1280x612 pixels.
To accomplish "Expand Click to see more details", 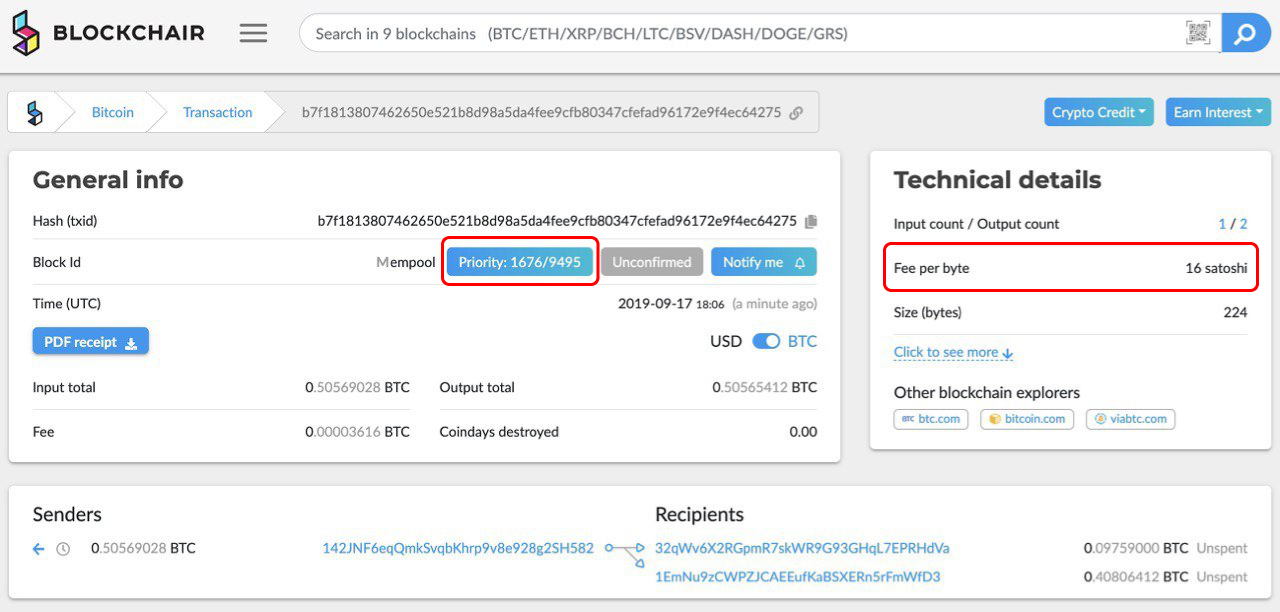I will (953, 353).
